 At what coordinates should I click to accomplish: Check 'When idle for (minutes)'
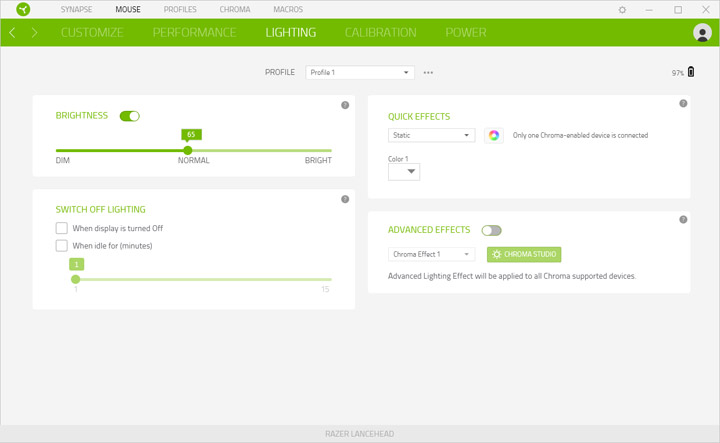point(62,246)
